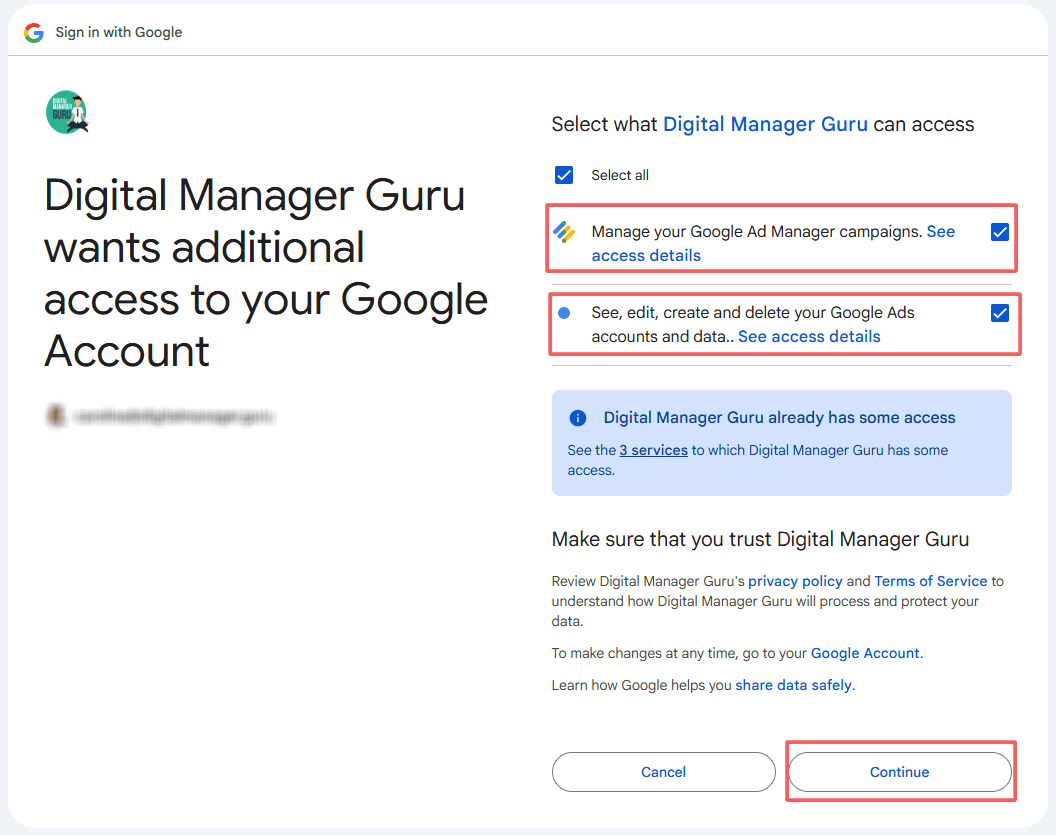Viewport: 1056px width, 835px height.
Task: Click the Digital Manager Guru app logo
Action: (67, 112)
